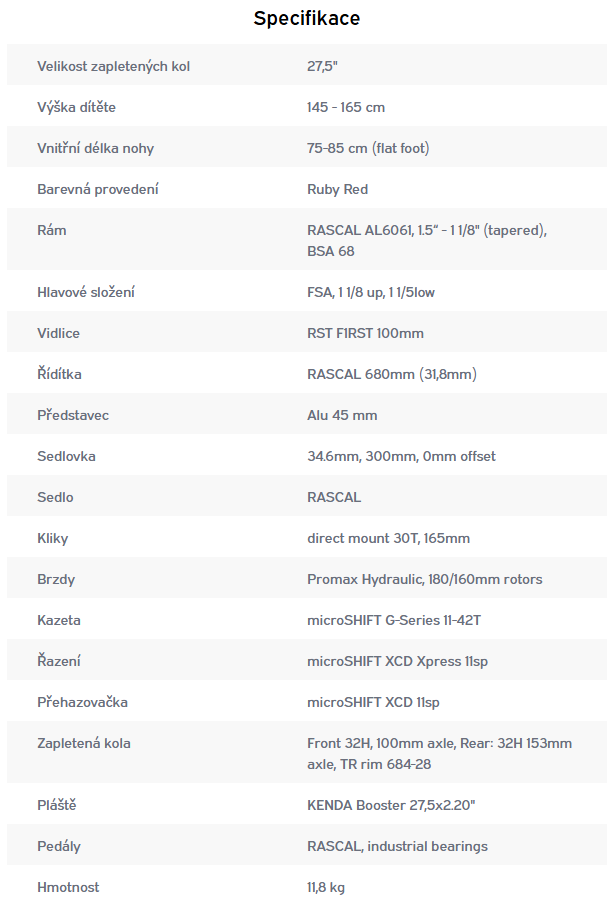Click the Přehazovačka row label

click(82, 702)
